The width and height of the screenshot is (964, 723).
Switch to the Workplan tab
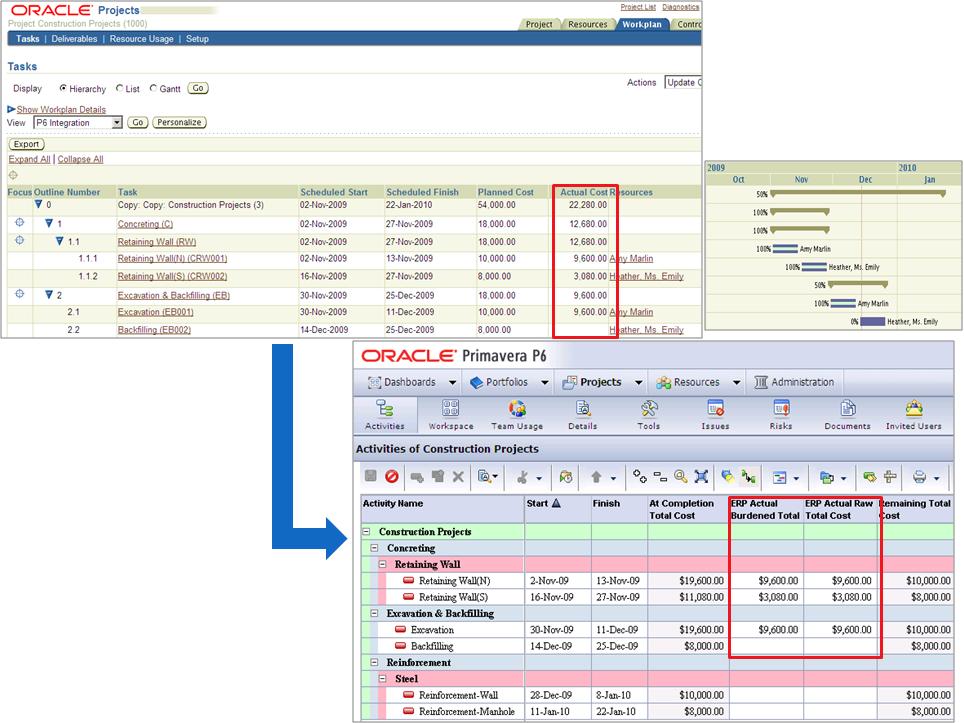tap(641, 24)
